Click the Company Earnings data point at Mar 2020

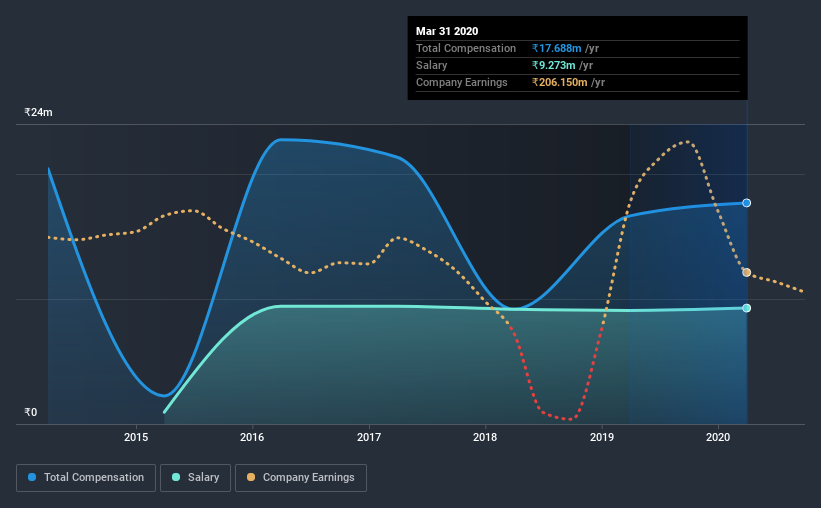click(747, 272)
